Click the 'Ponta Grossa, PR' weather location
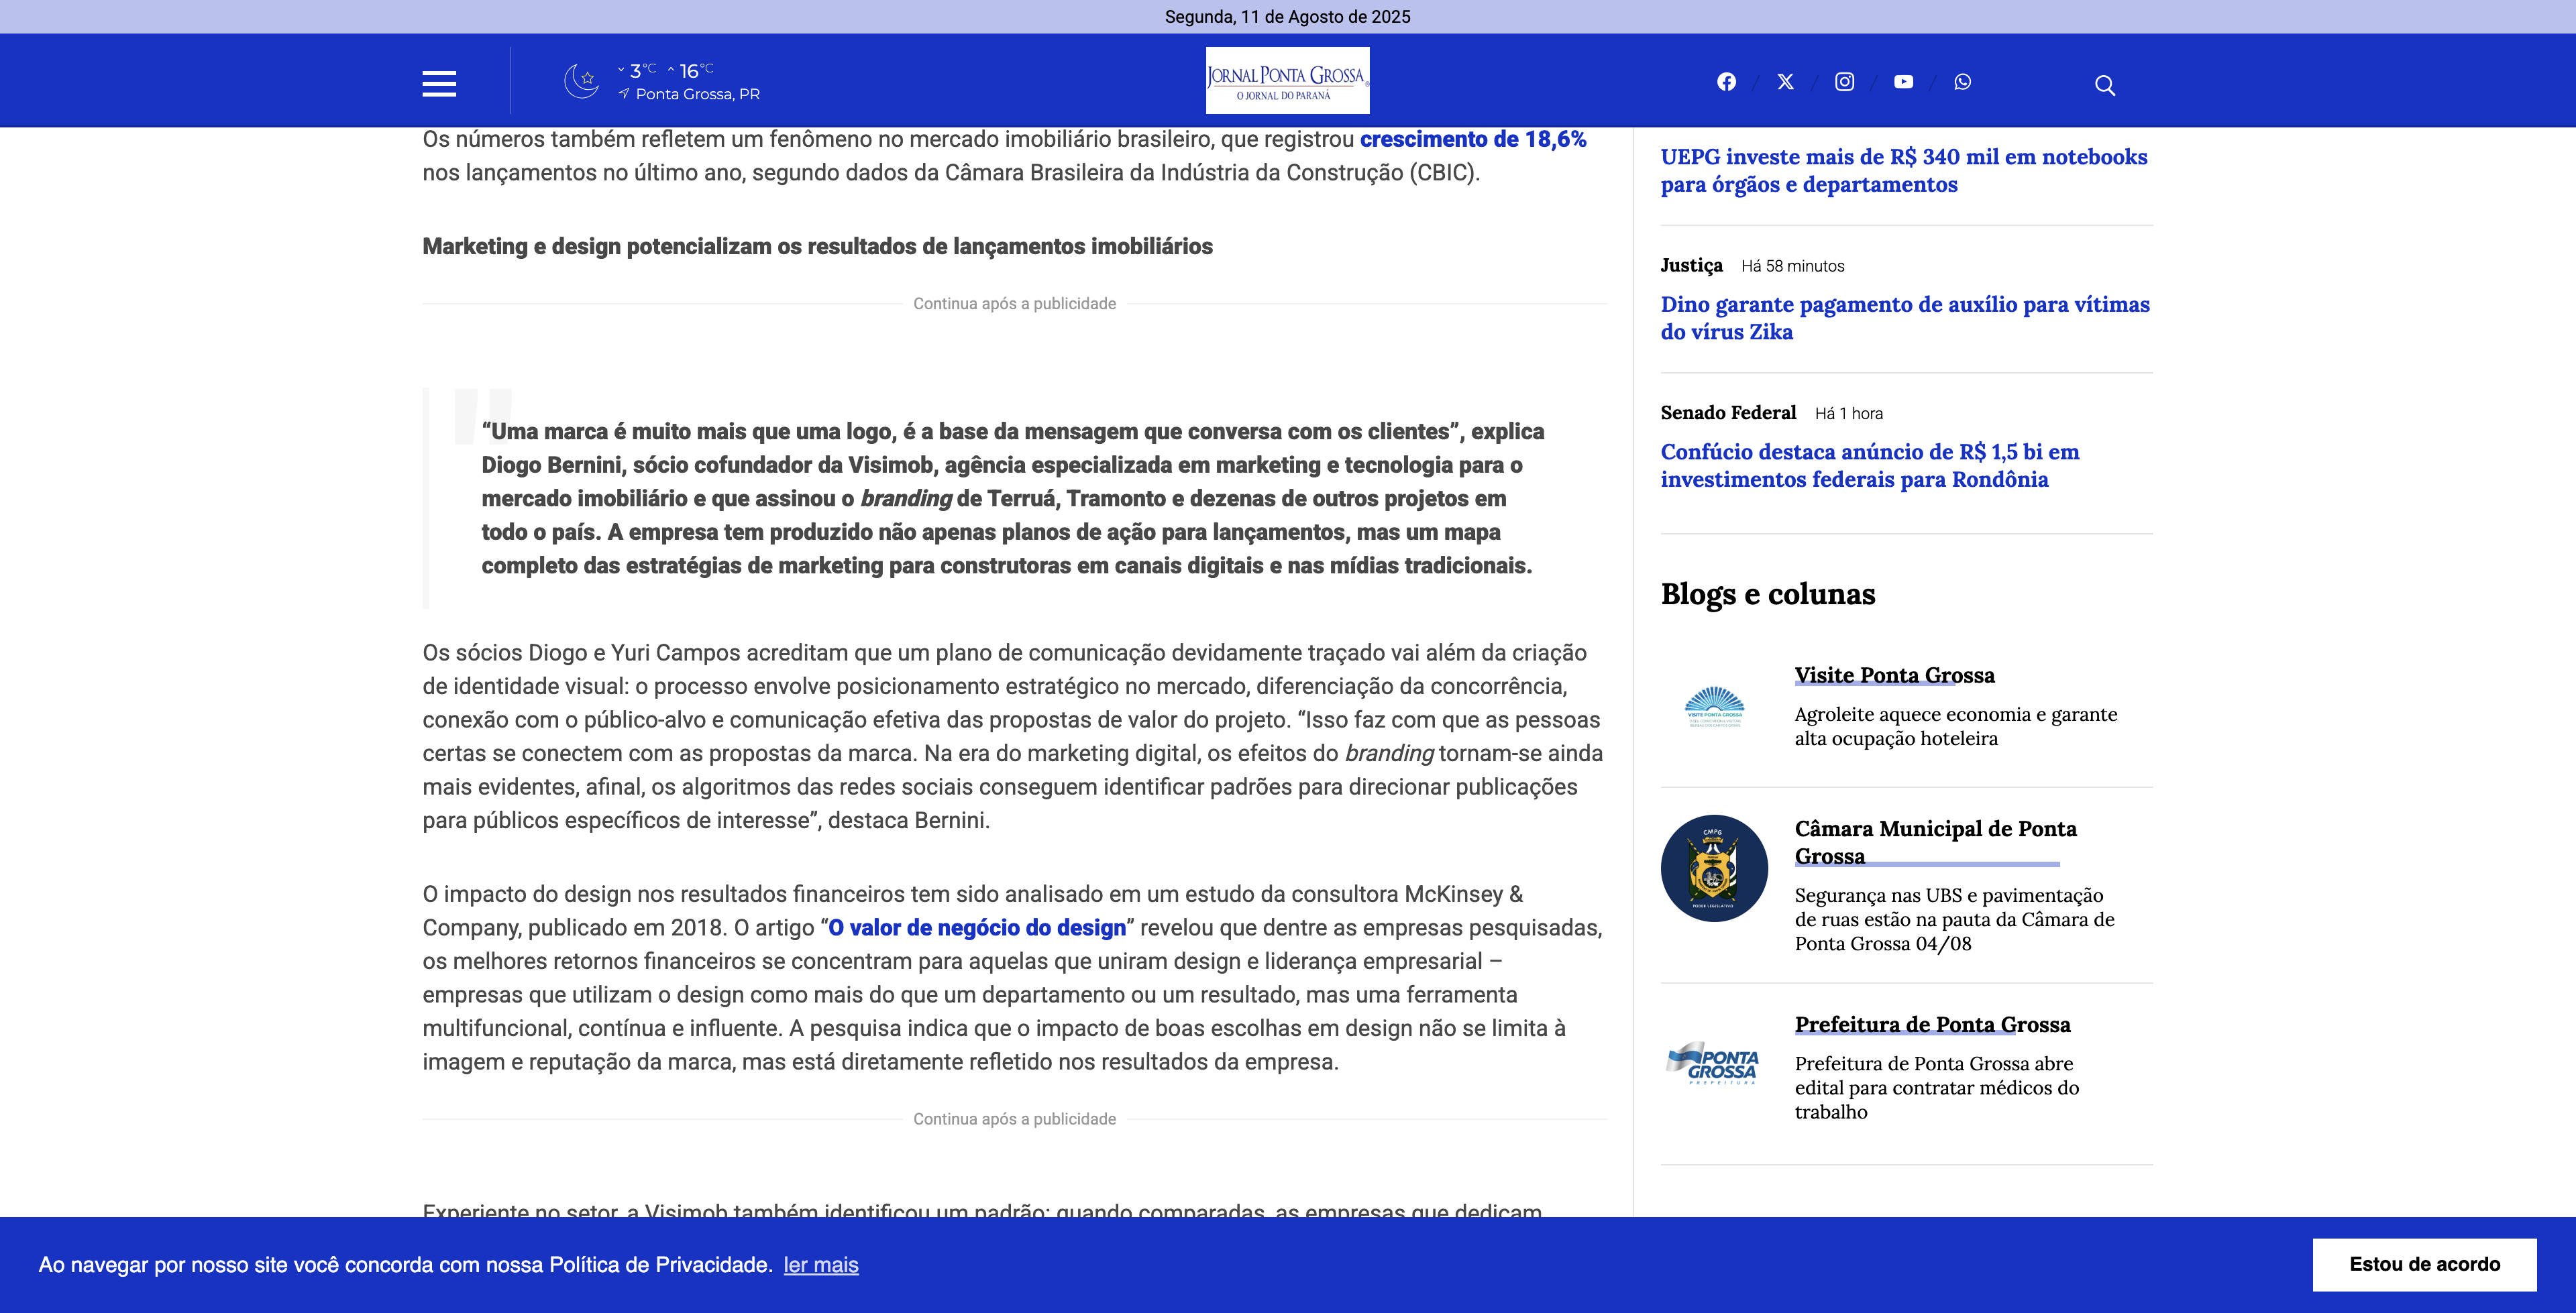The height and width of the screenshot is (1313, 2576). [x=698, y=94]
